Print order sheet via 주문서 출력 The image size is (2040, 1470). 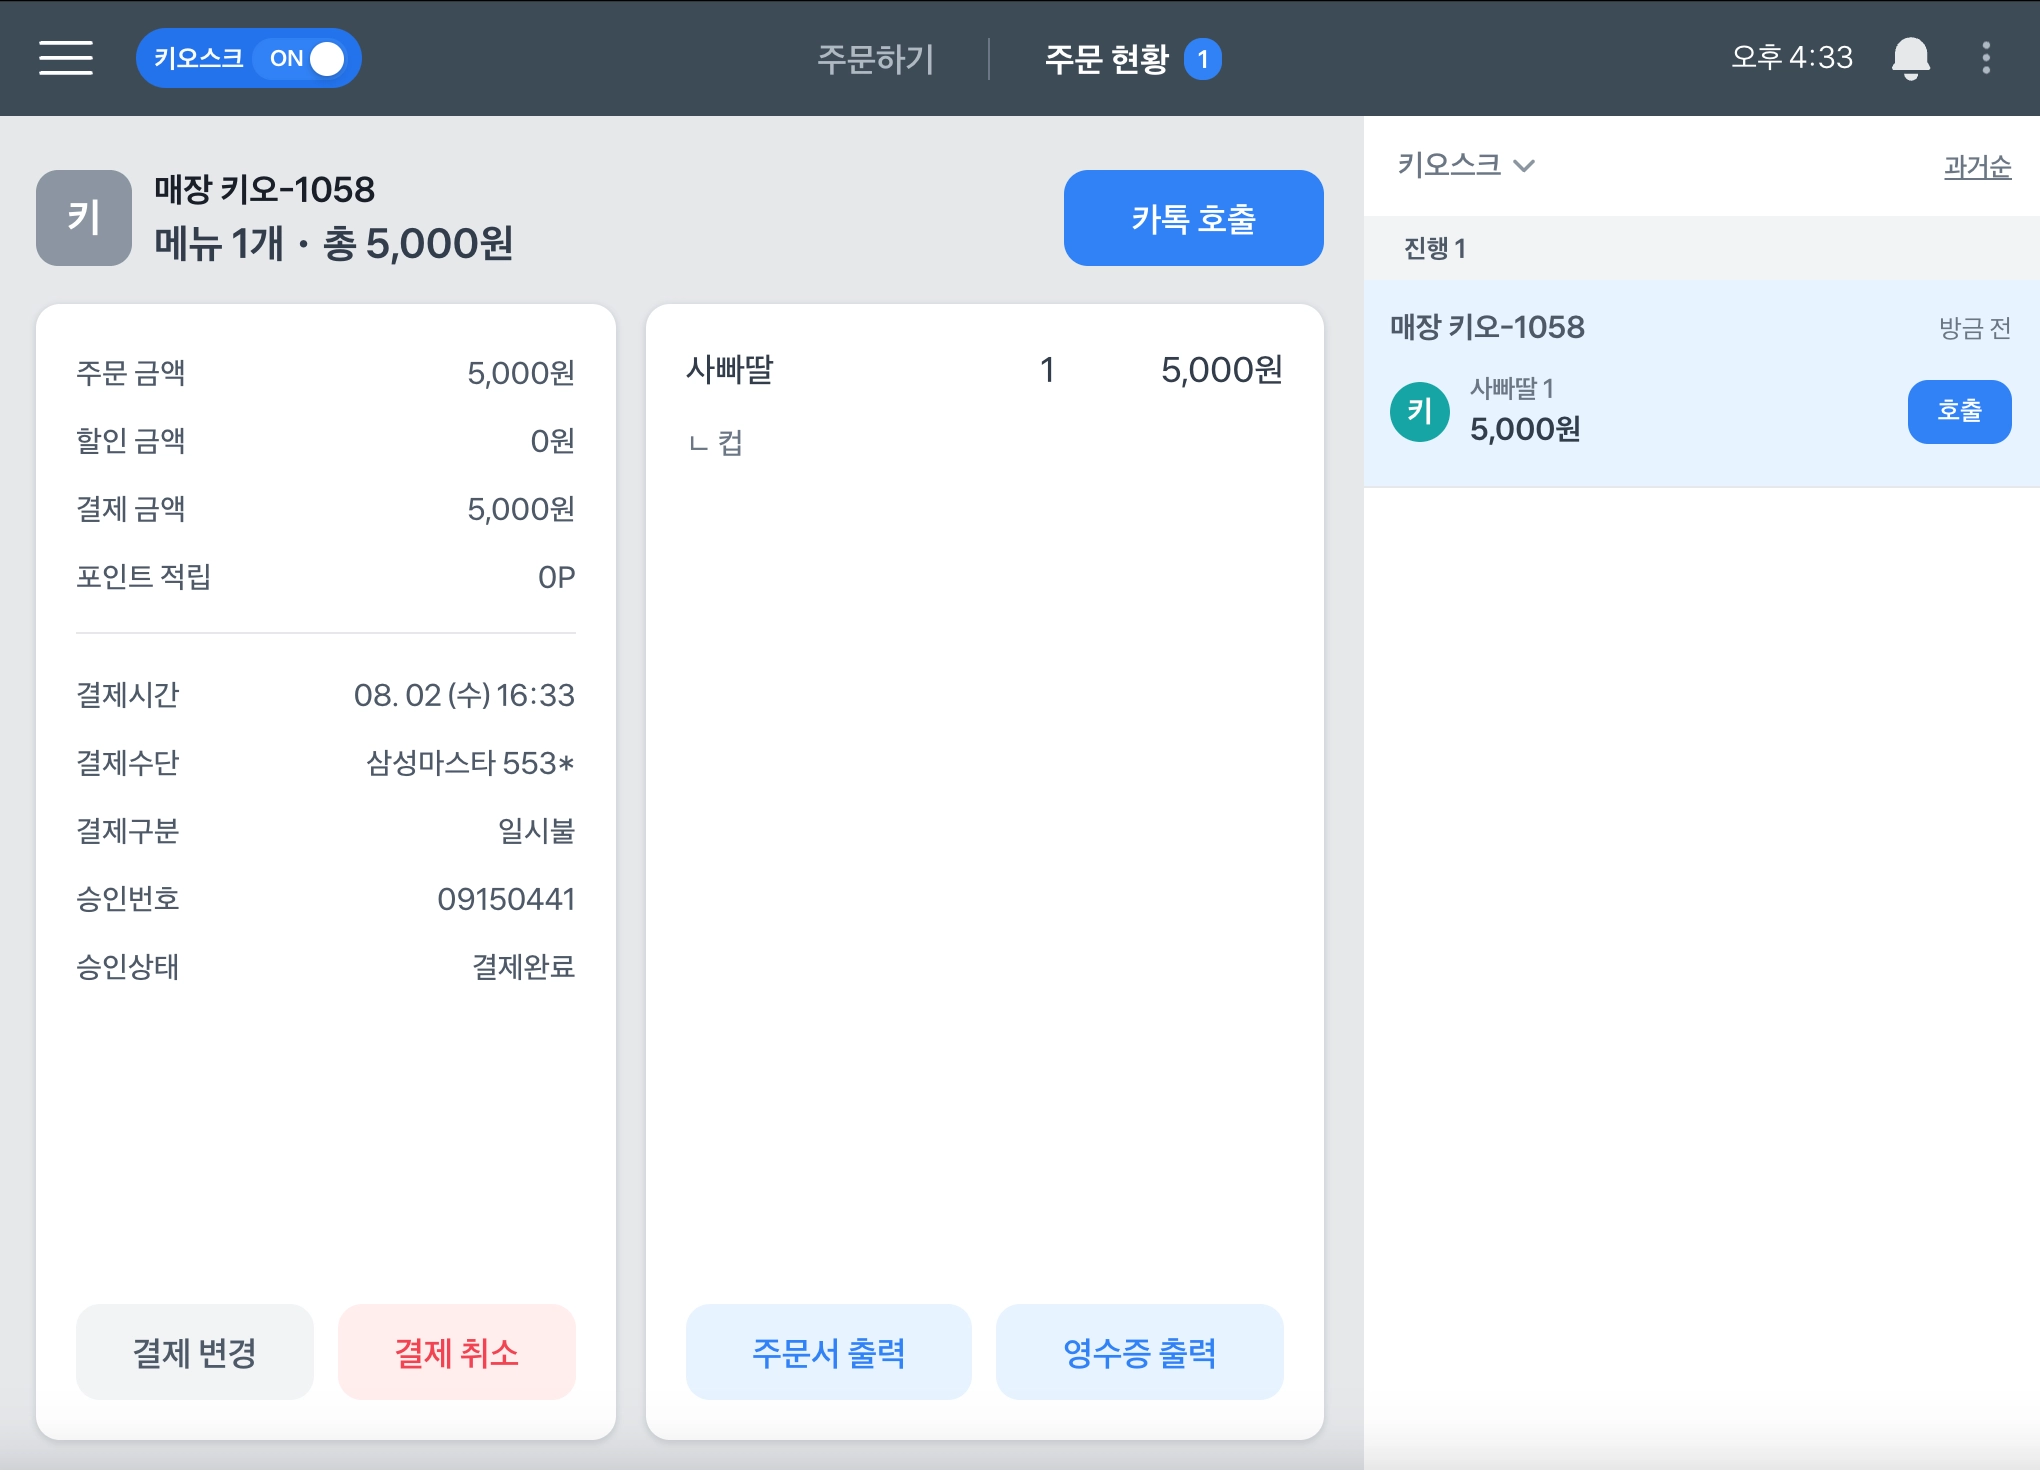pyautogui.click(x=828, y=1352)
